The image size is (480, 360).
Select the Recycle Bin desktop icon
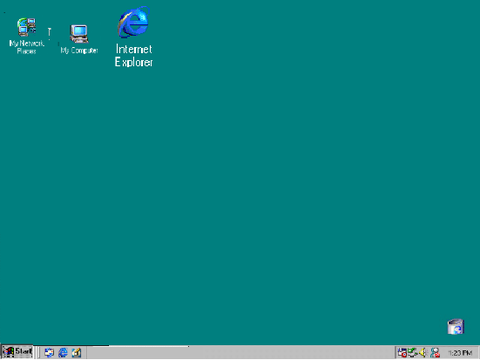[455, 326]
